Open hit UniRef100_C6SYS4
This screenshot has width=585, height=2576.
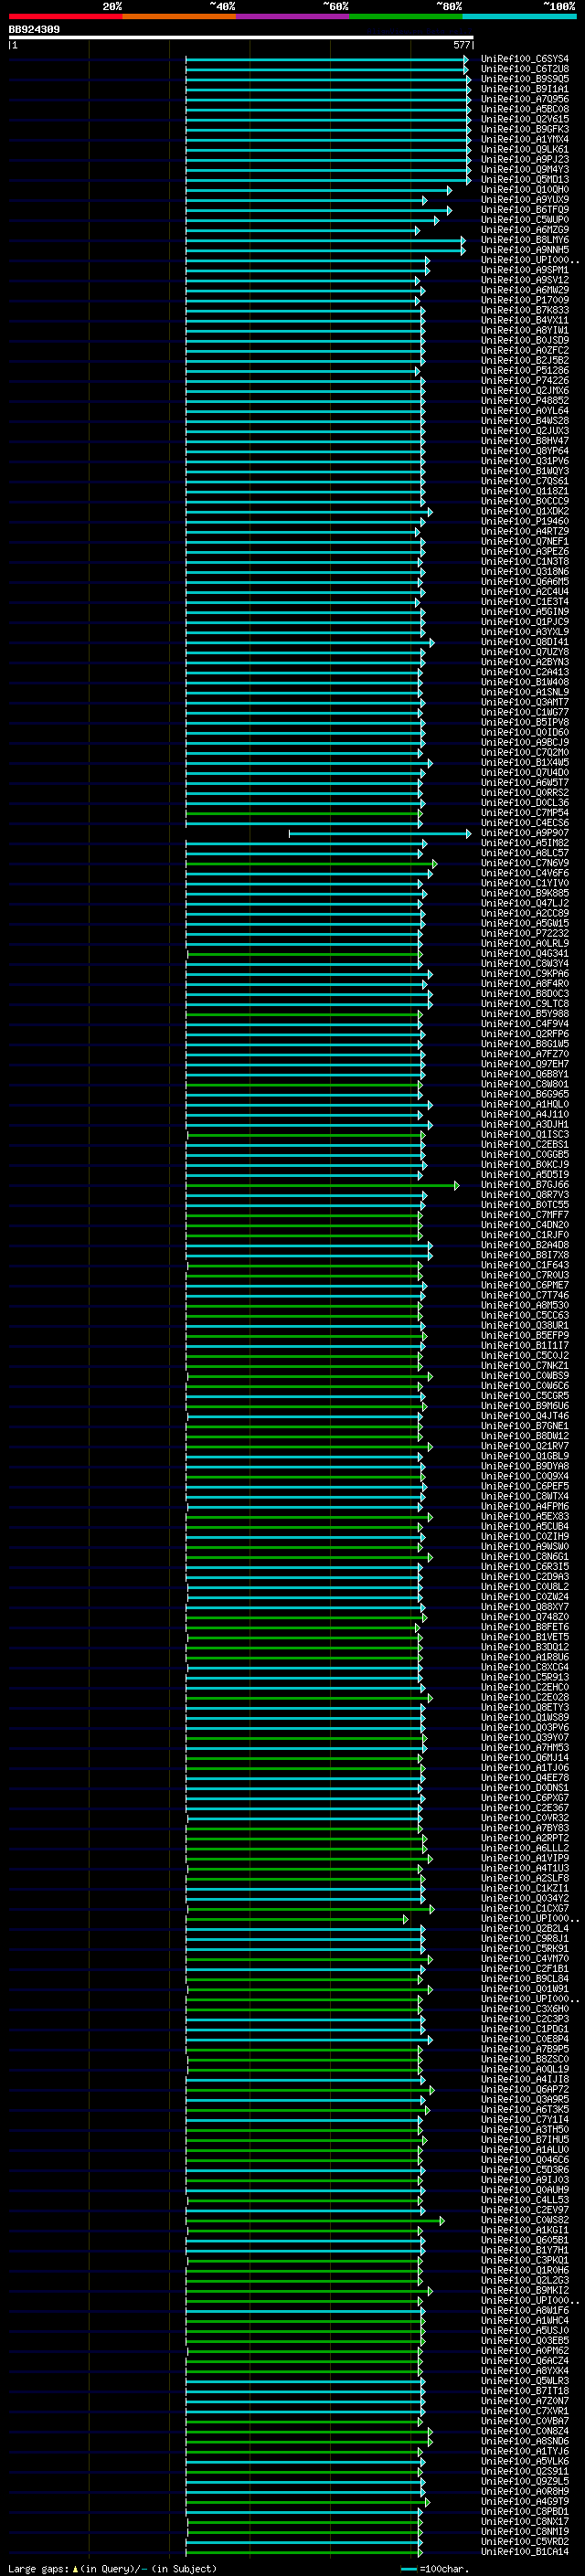(x=525, y=59)
